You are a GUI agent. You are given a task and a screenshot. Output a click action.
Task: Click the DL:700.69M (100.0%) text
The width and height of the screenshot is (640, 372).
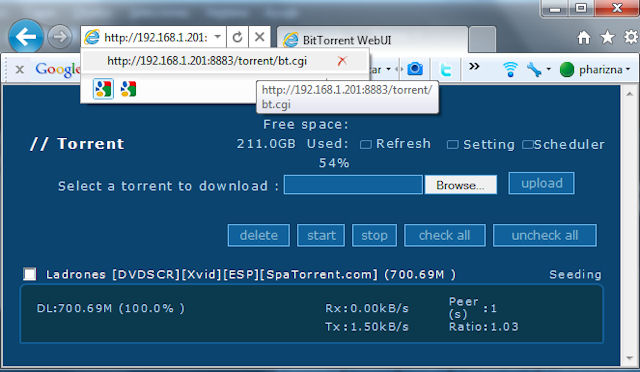(x=111, y=308)
